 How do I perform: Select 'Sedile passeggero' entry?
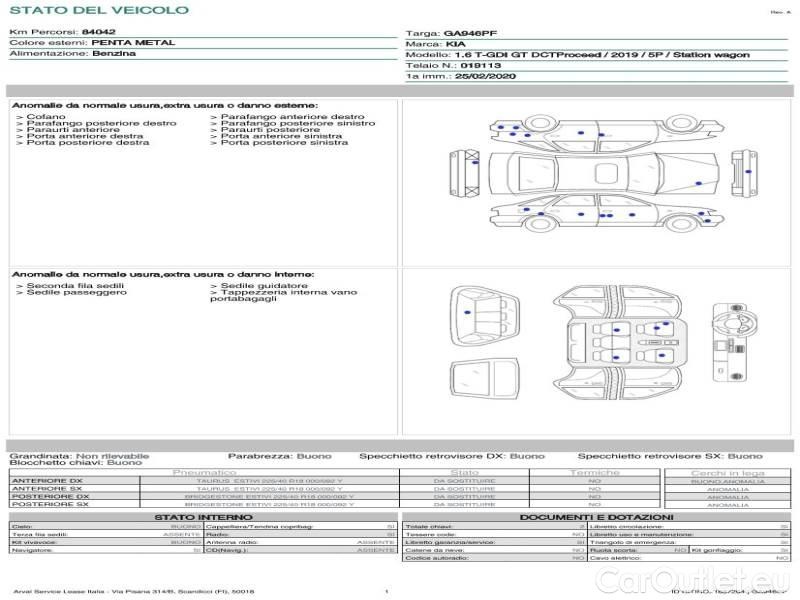point(77,292)
